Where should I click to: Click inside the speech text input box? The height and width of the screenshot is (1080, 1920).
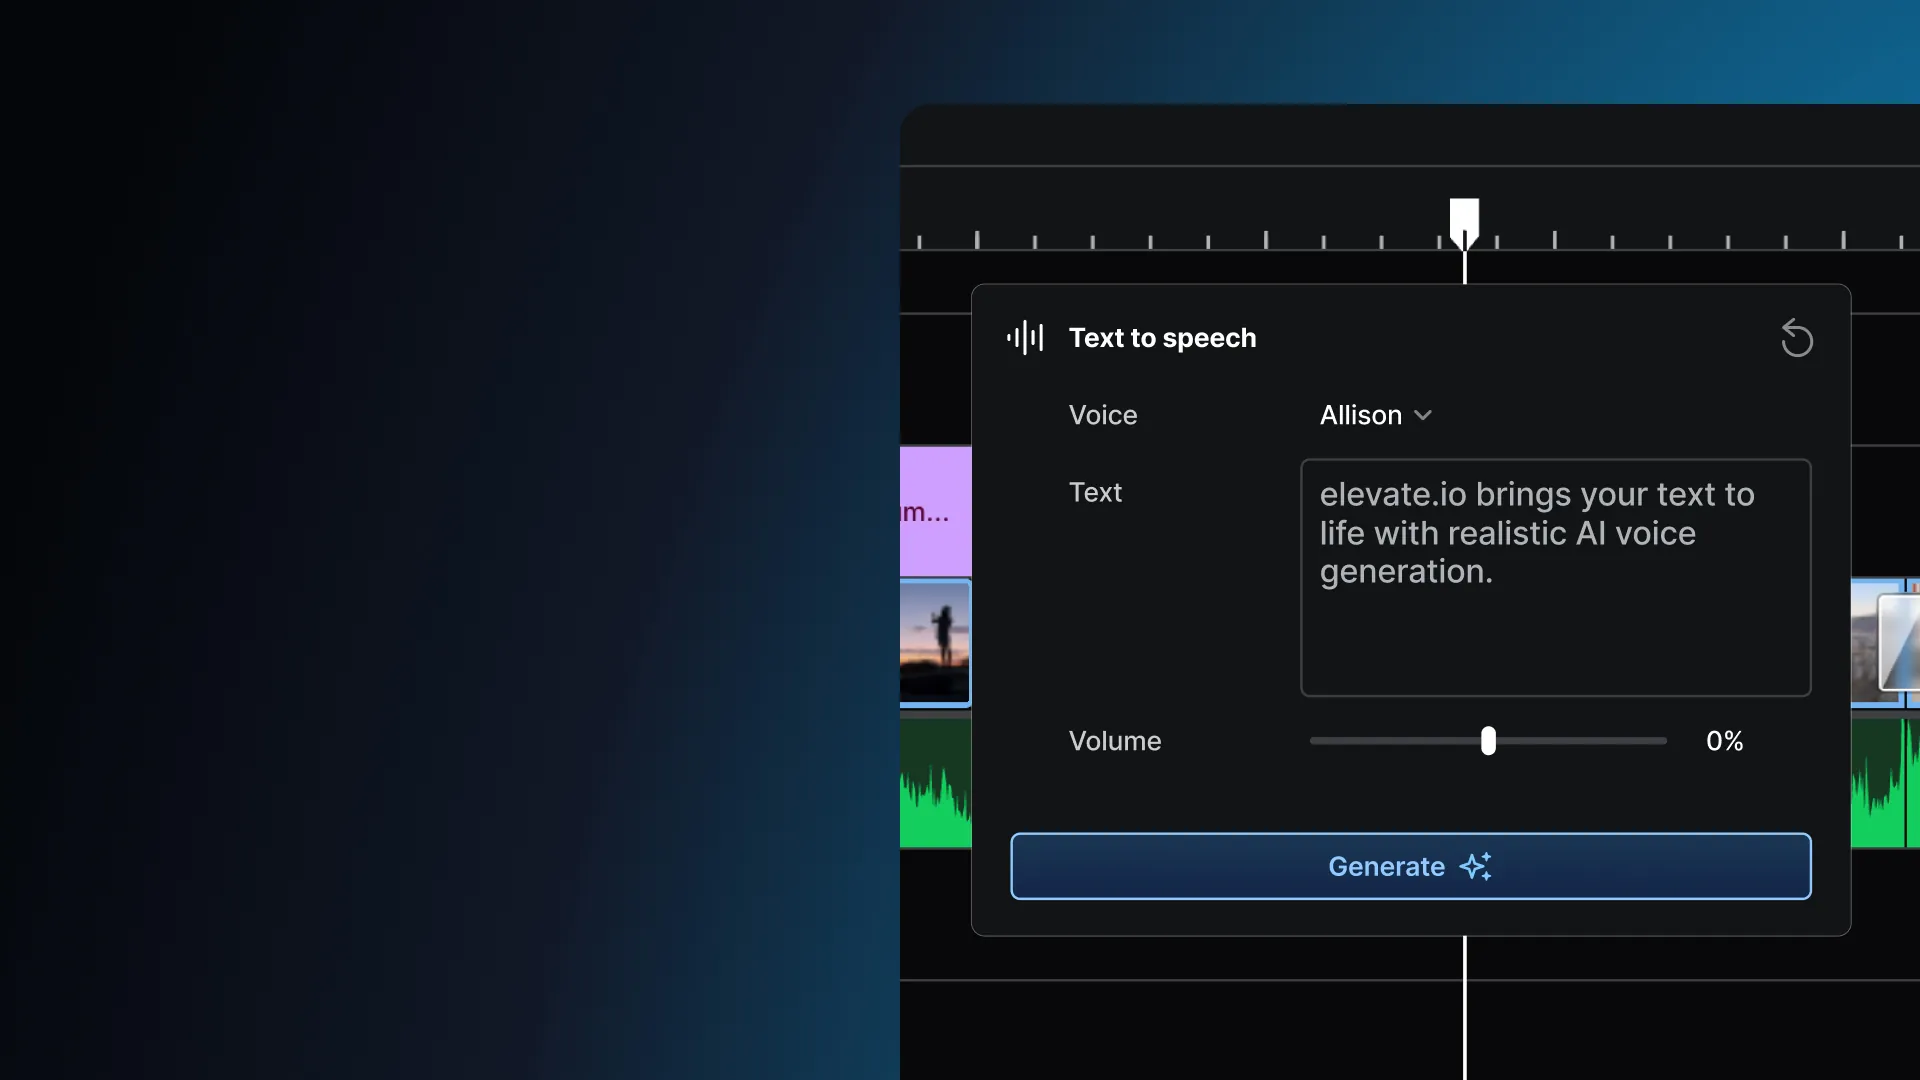1555,577
